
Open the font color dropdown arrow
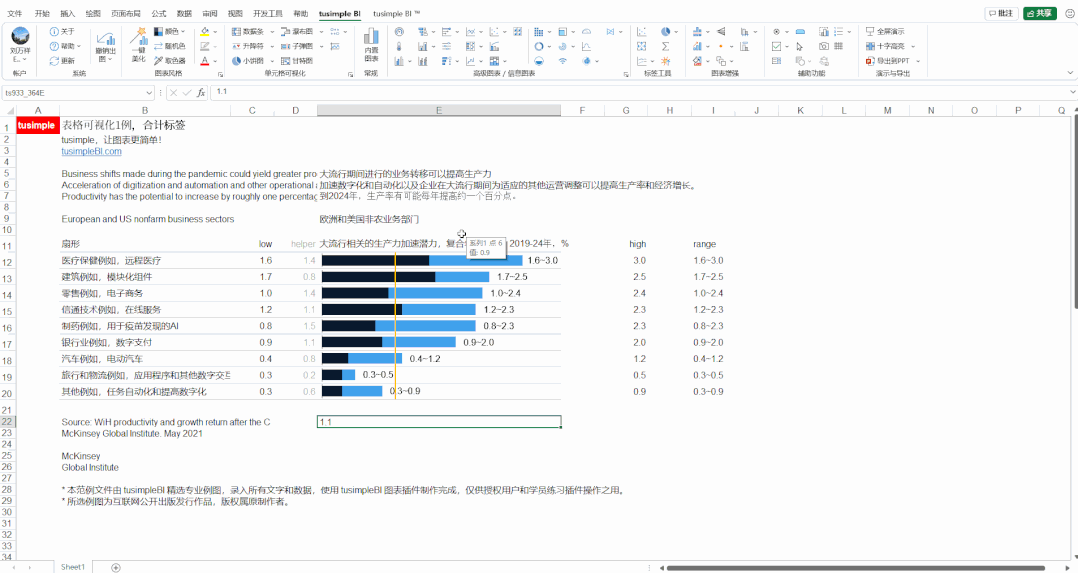[x=215, y=61]
